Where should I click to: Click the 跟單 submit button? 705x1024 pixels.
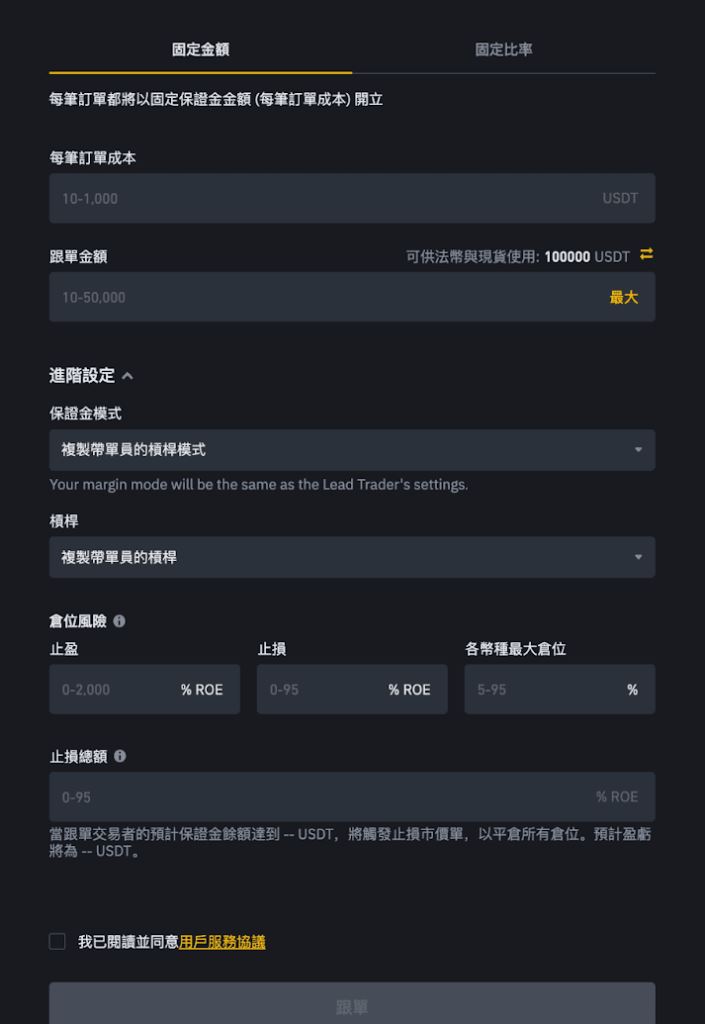coord(352,1005)
